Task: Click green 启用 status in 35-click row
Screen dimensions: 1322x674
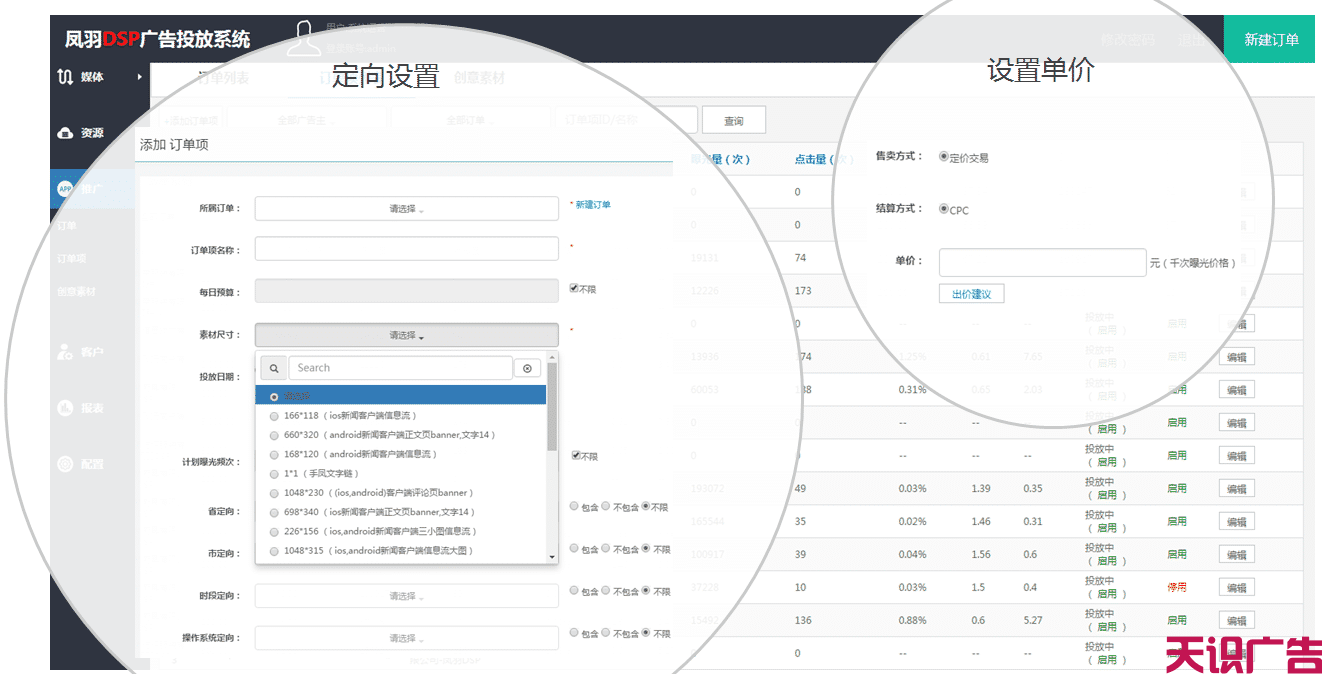Action: [1177, 521]
